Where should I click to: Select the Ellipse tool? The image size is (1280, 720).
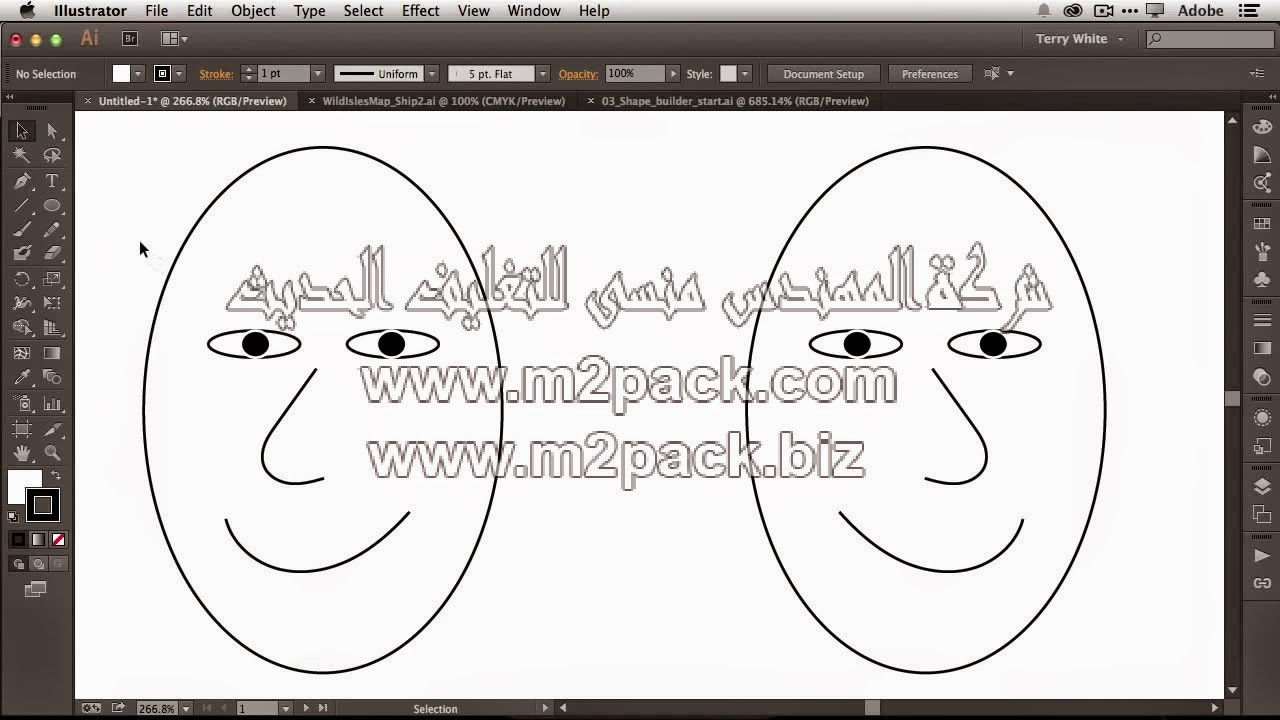[x=52, y=205]
